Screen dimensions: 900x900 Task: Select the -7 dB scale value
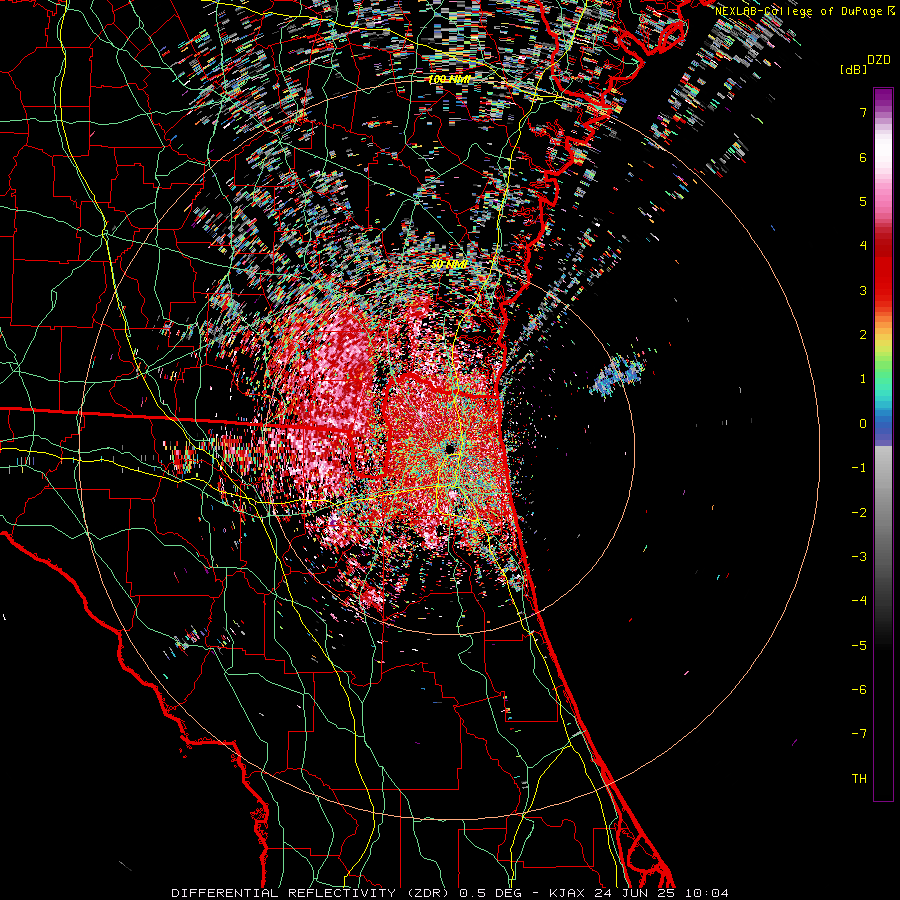pyautogui.click(x=859, y=734)
